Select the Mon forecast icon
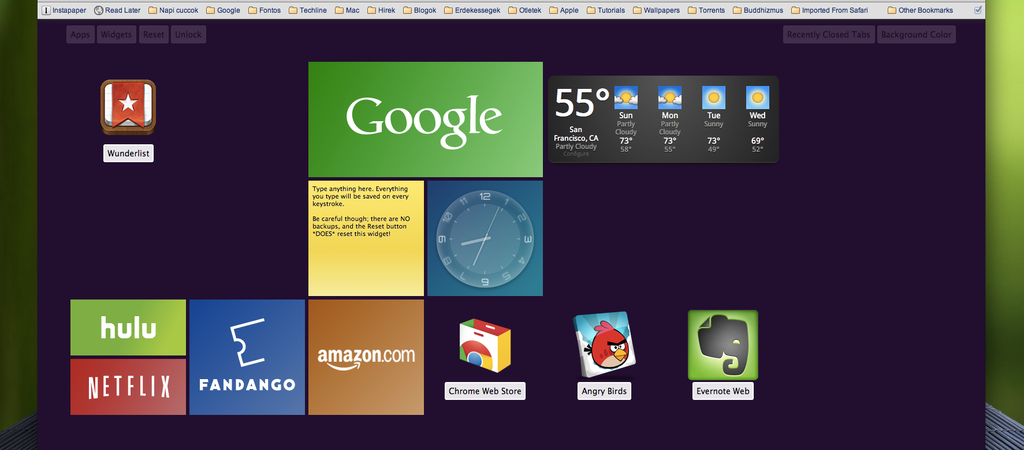 pyautogui.click(x=669, y=98)
